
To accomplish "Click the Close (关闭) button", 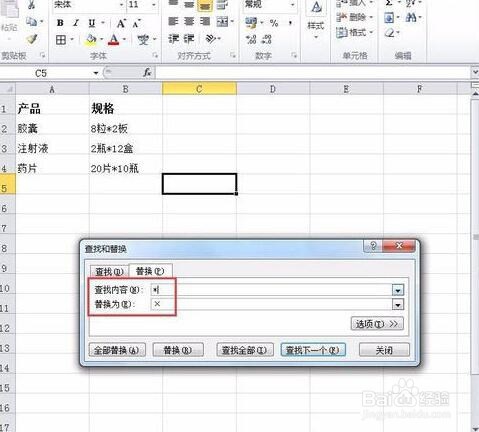I will click(x=384, y=350).
